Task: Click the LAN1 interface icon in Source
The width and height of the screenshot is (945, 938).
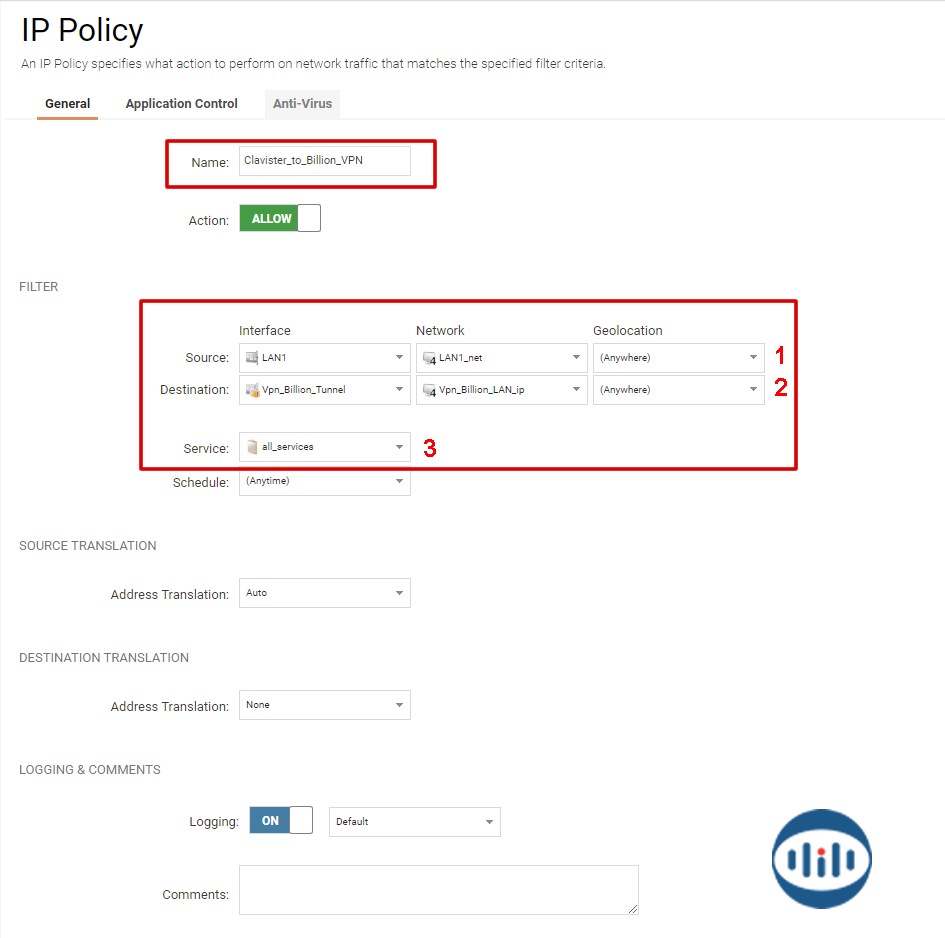Action: pos(252,358)
